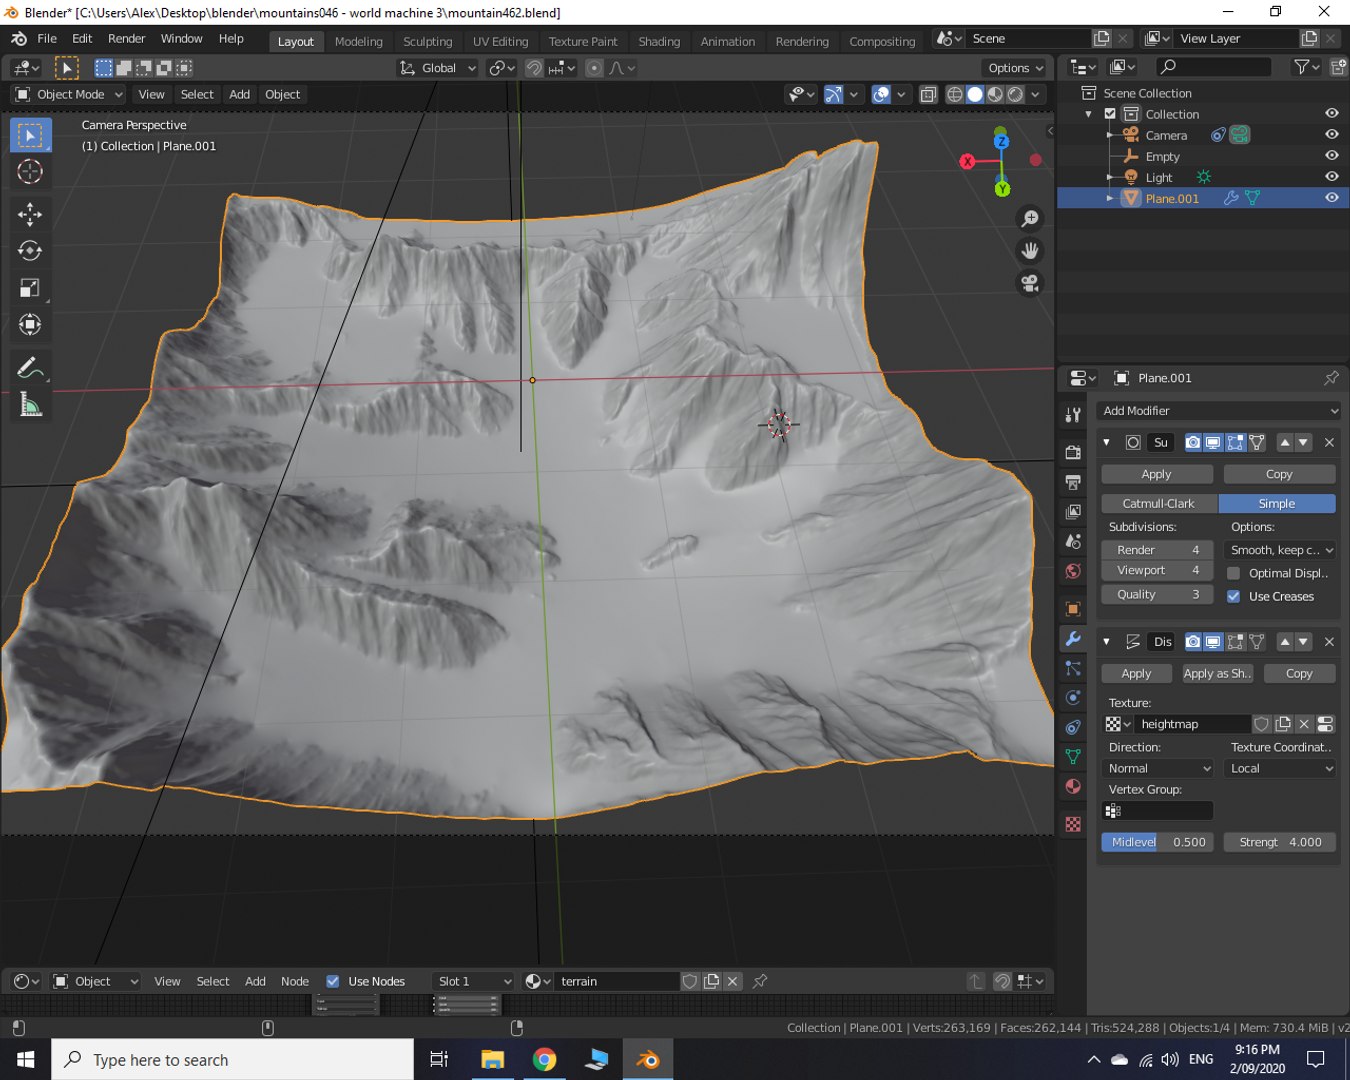This screenshot has width=1350, height=1080.
Task: Activate the Scale tool
Action: tap(30, 288)
